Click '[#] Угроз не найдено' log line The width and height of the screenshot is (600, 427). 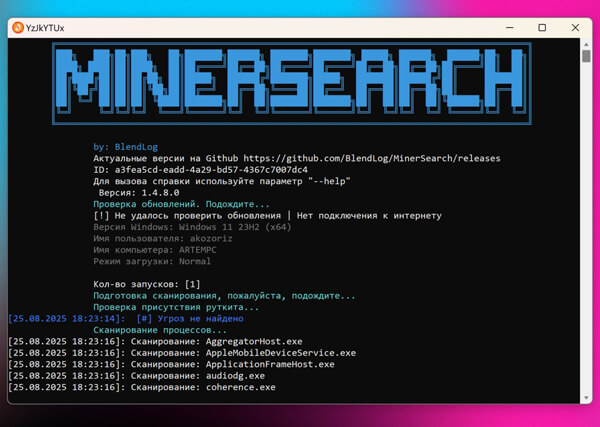point(126,318)
